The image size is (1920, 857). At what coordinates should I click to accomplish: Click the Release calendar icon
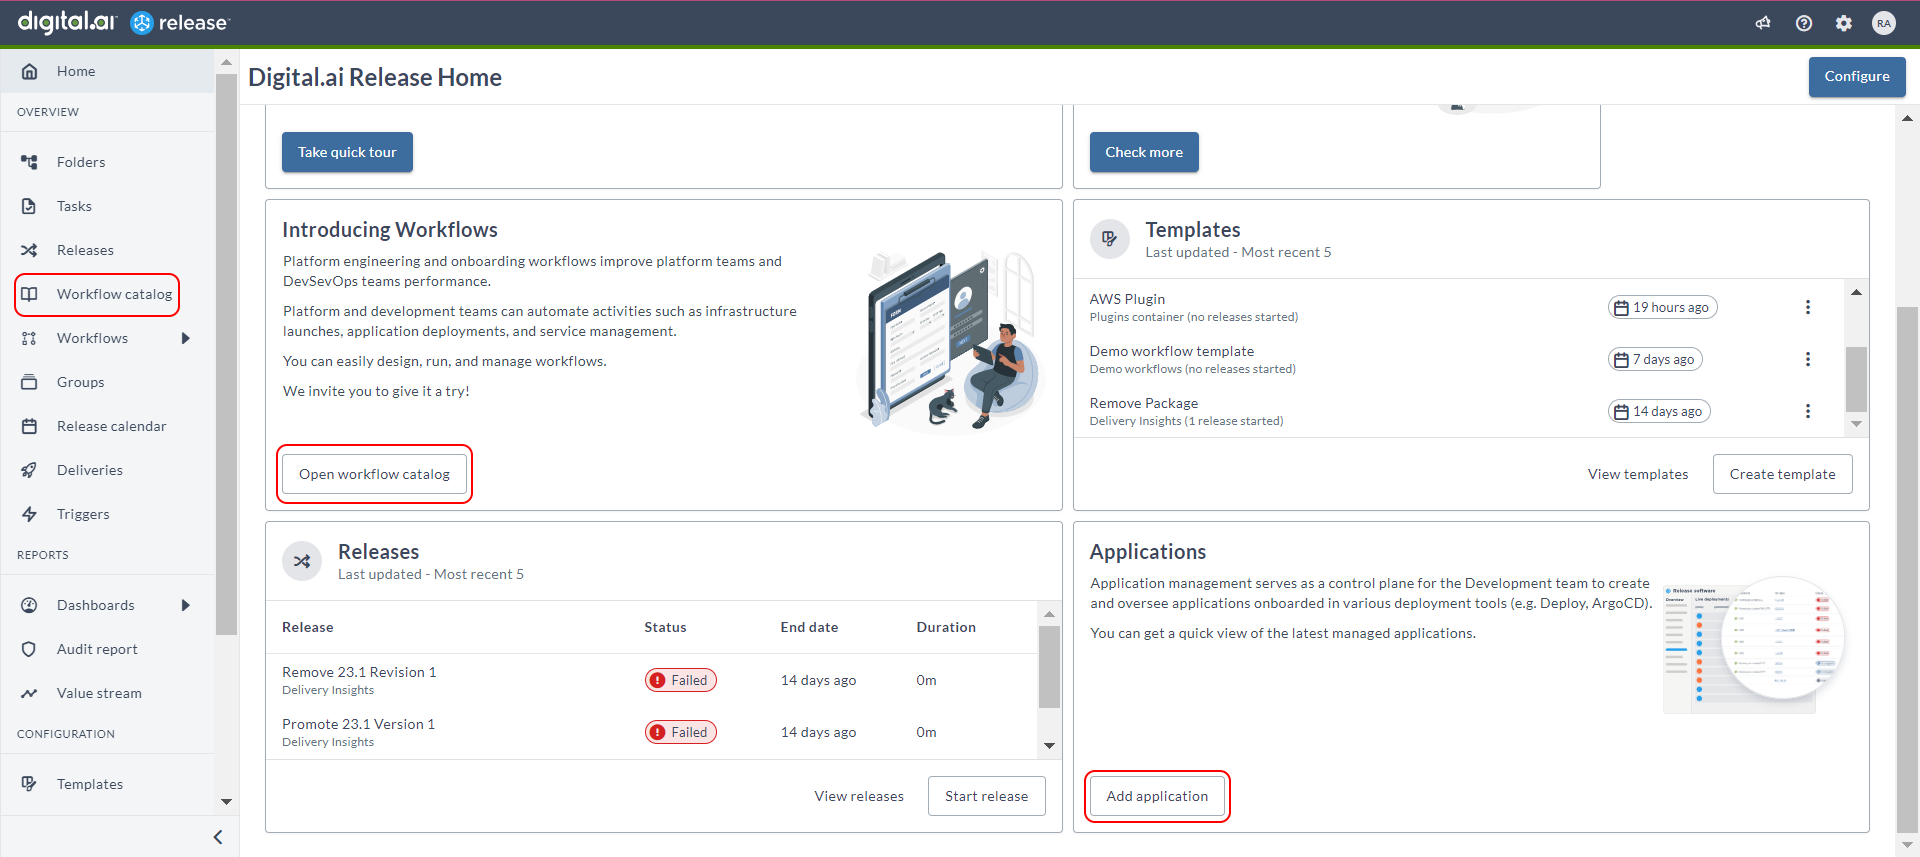30,426
